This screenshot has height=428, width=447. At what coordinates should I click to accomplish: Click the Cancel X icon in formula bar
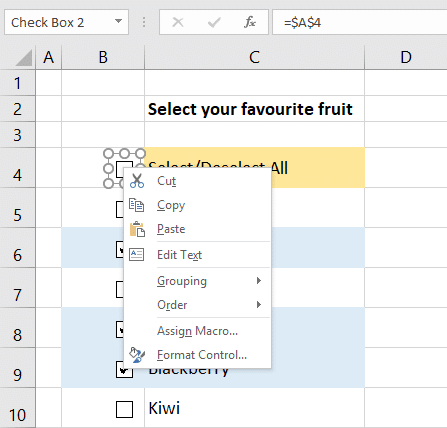[178, 22]
